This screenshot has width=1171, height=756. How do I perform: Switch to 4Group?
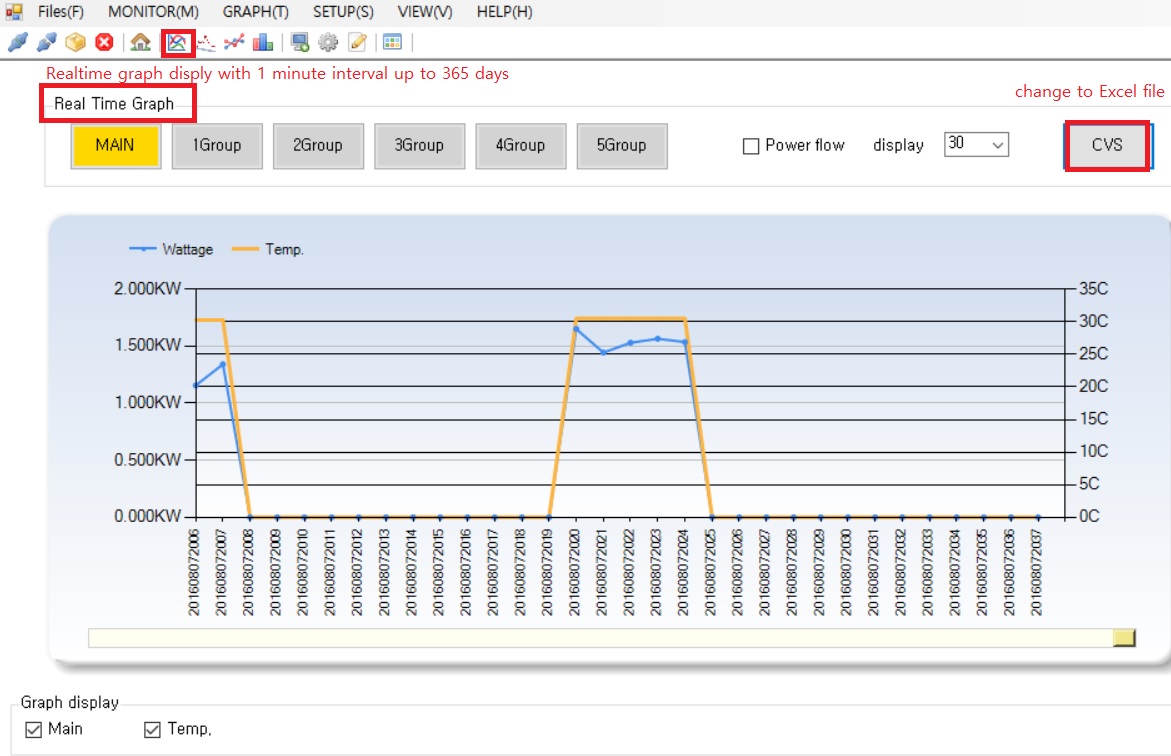click(521, 146)
